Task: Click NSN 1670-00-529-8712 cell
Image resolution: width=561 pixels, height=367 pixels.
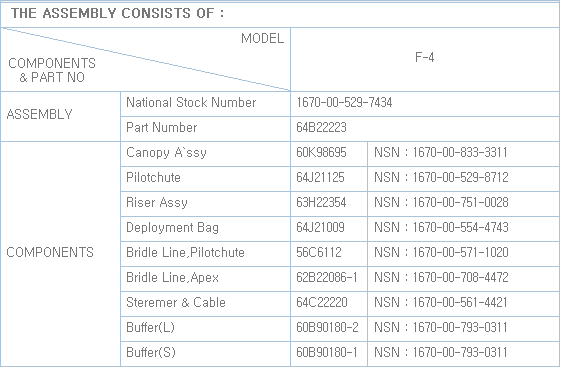Action: [464, 179]
